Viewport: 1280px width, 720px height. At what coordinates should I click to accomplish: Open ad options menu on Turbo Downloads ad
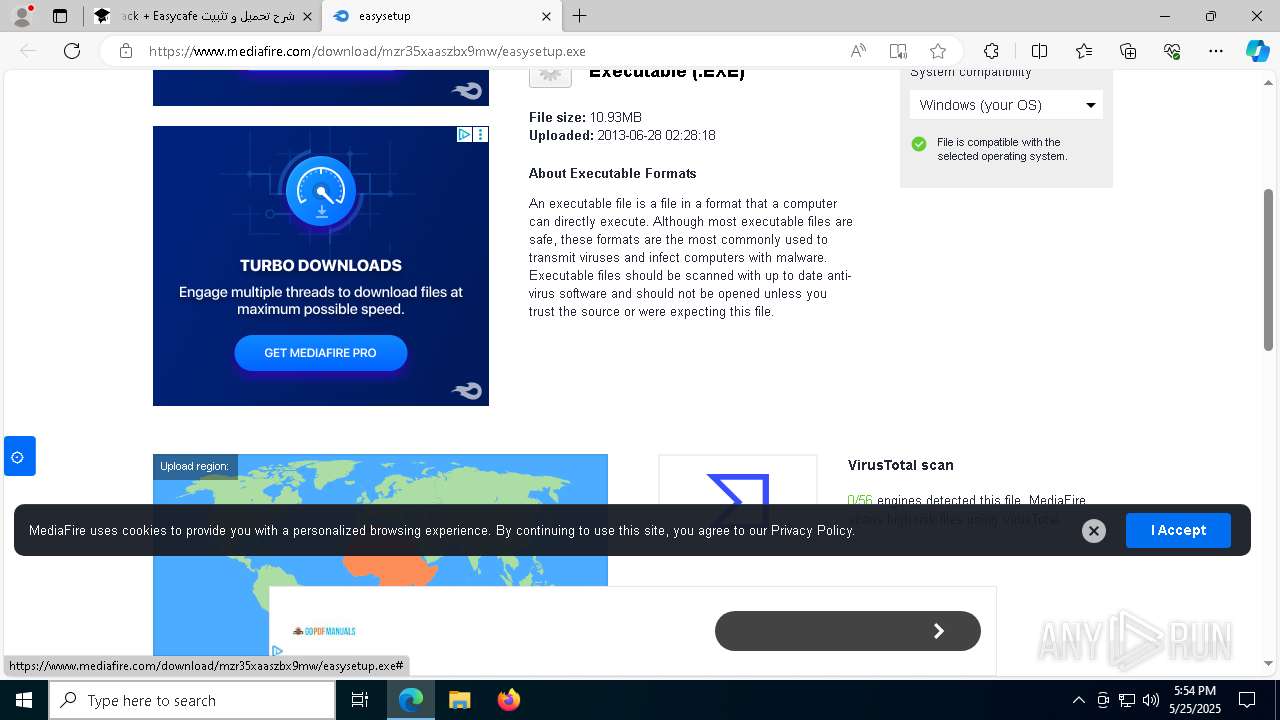tap(481, 134)
